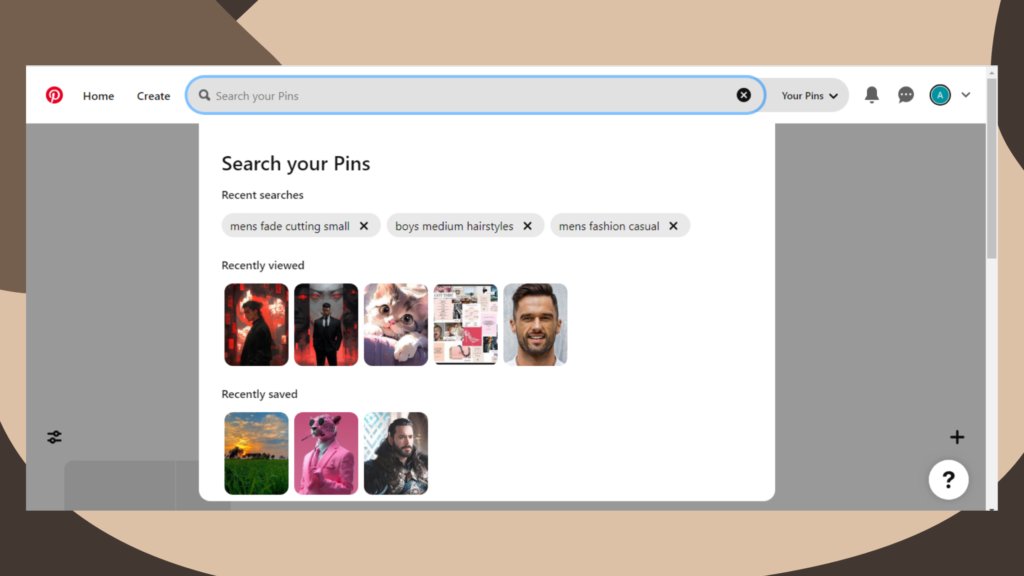Click the profile avatar icon
Image resolution: width=1024 pixels, height=576 pixels.
(940, 95)
